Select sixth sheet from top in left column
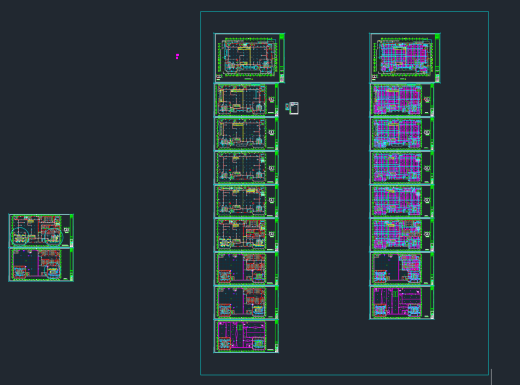The height and width of the screenshot is (385, 520). coord(246,235)
